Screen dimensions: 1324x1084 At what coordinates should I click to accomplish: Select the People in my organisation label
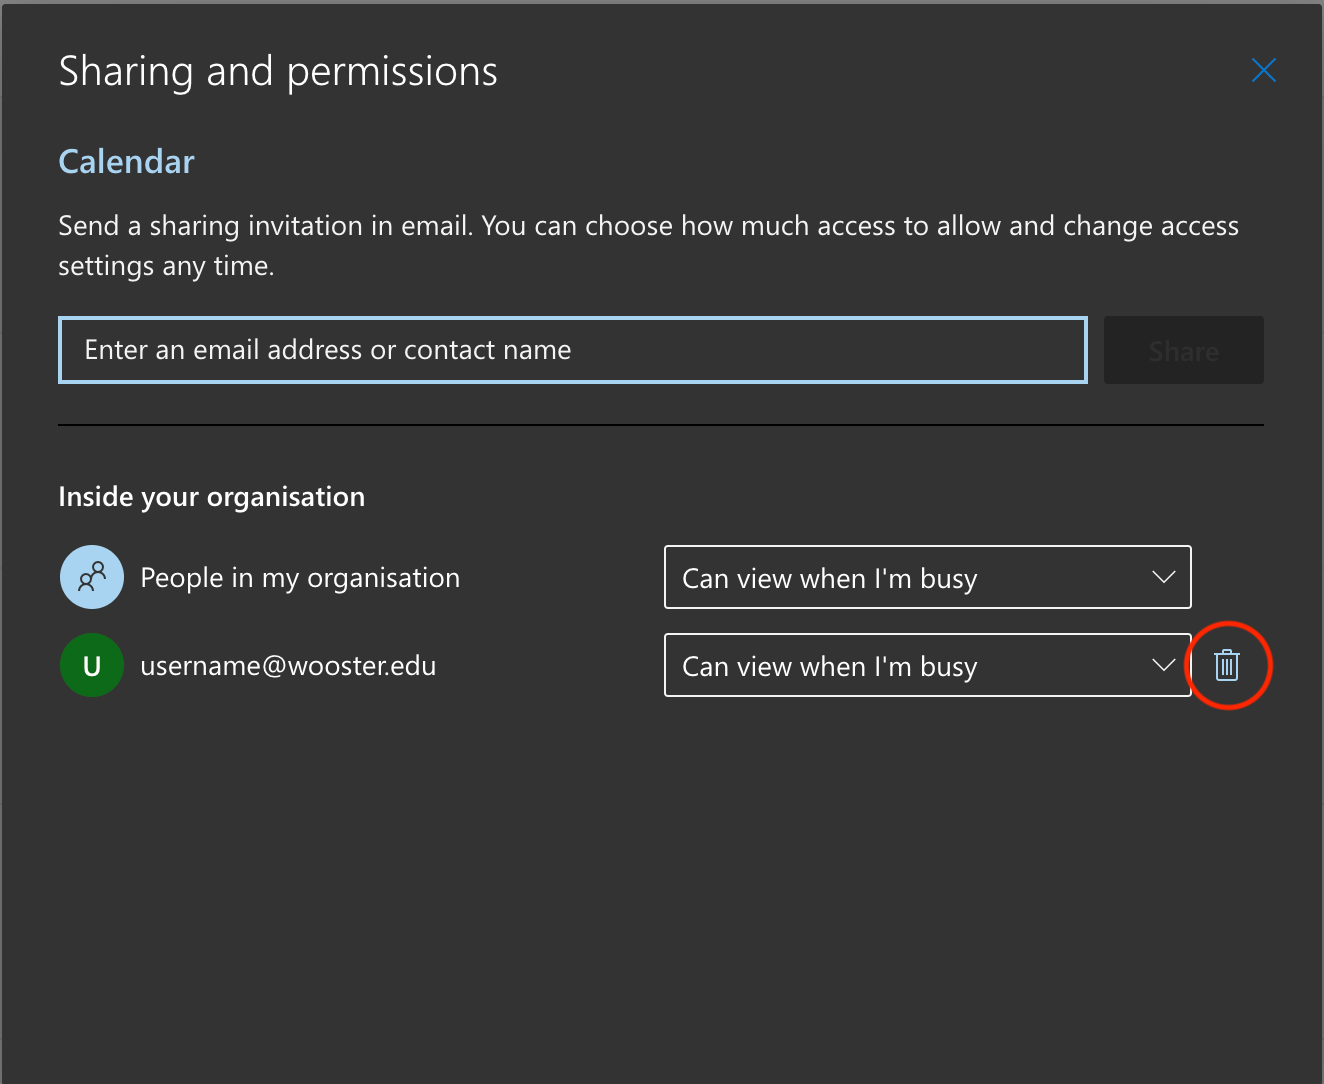tap(300, 578)
